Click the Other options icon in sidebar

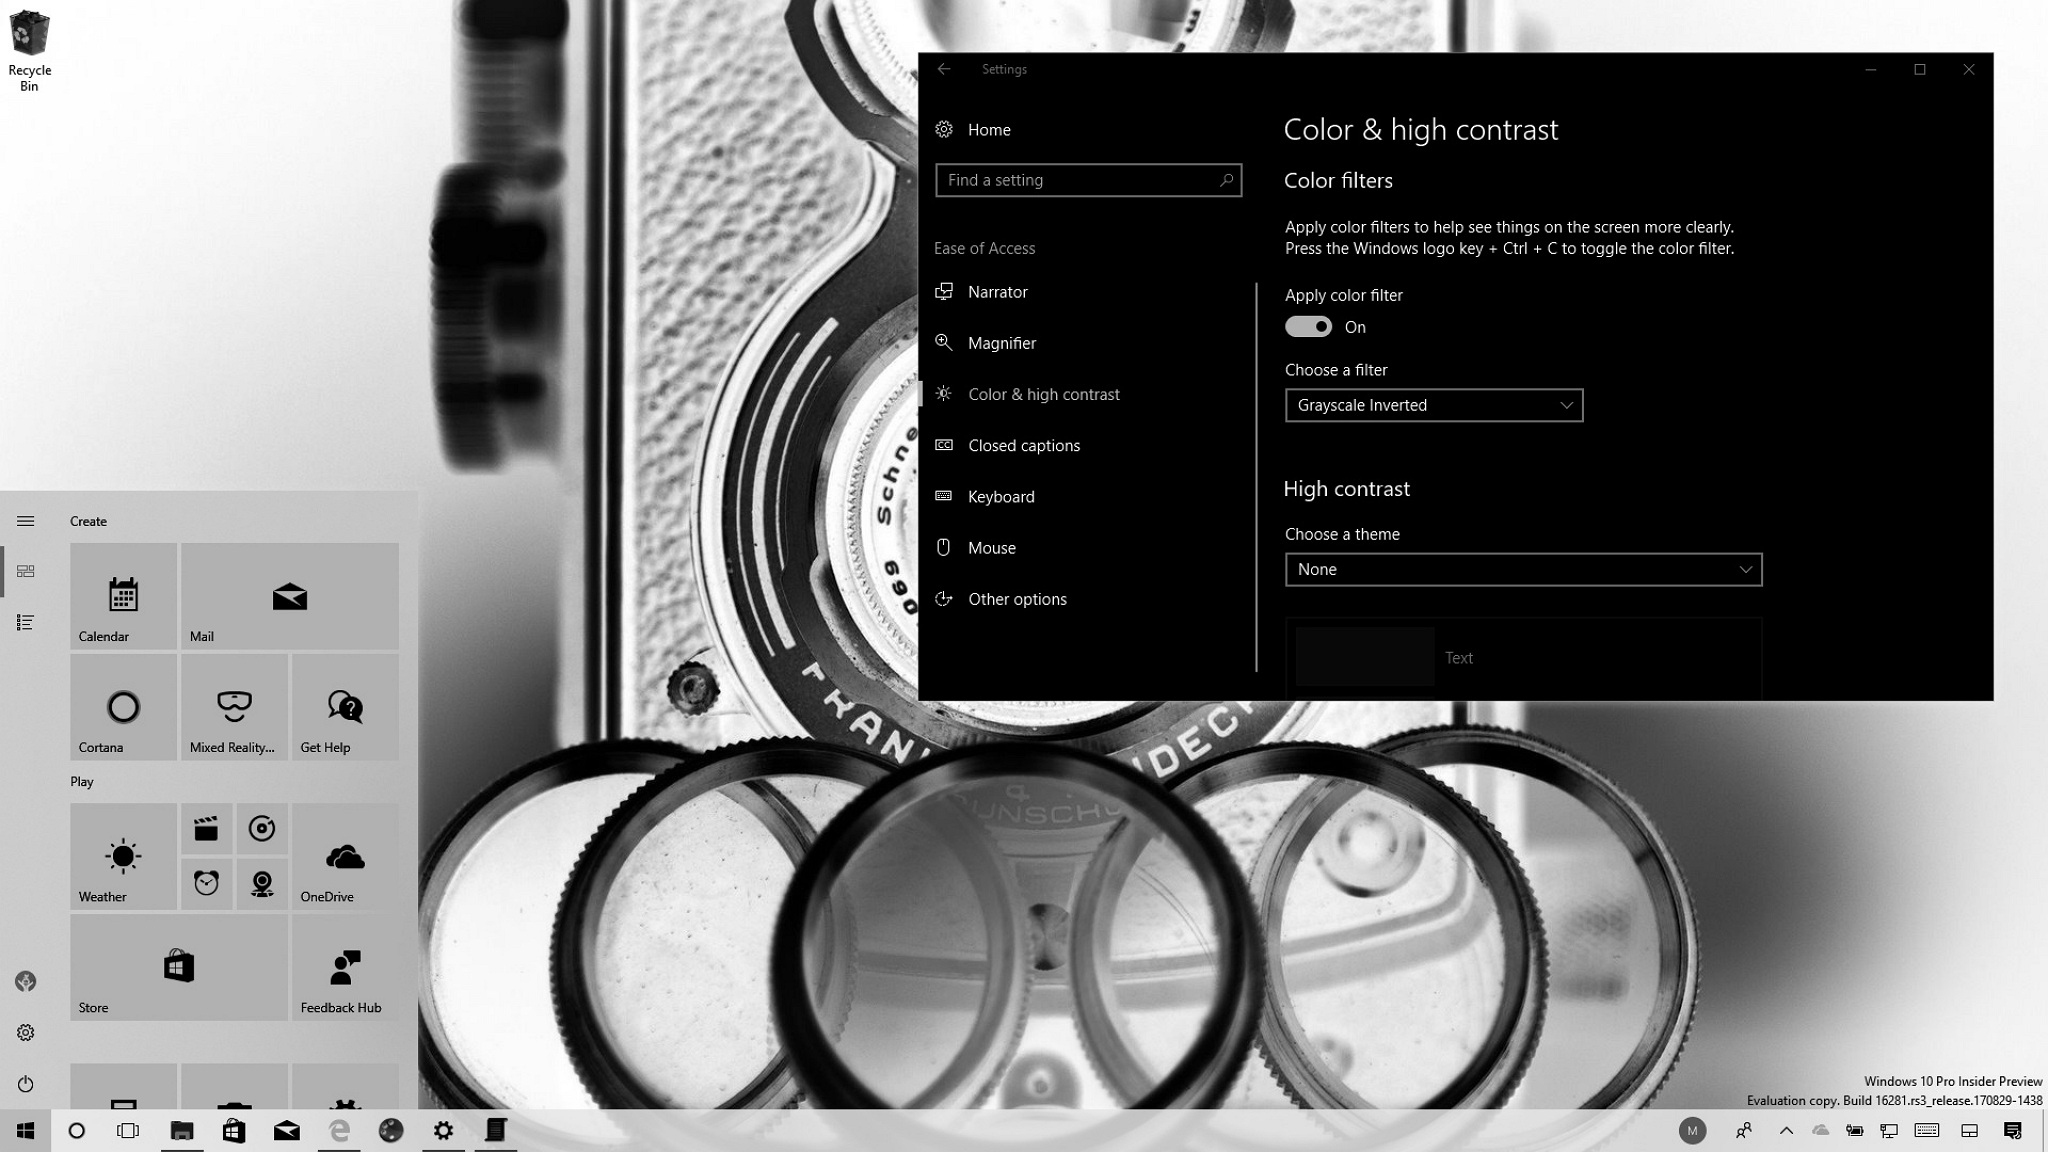point(942,598)
